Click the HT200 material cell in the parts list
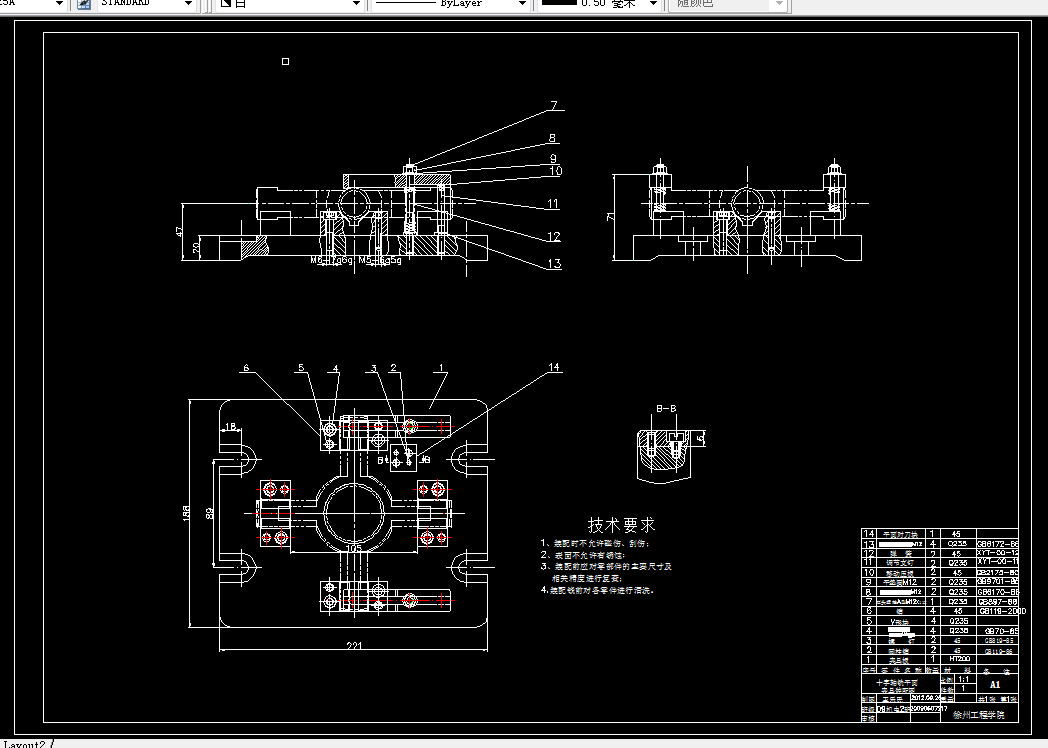Viewport: 1048px width, 748px height. tap(959, 659)
